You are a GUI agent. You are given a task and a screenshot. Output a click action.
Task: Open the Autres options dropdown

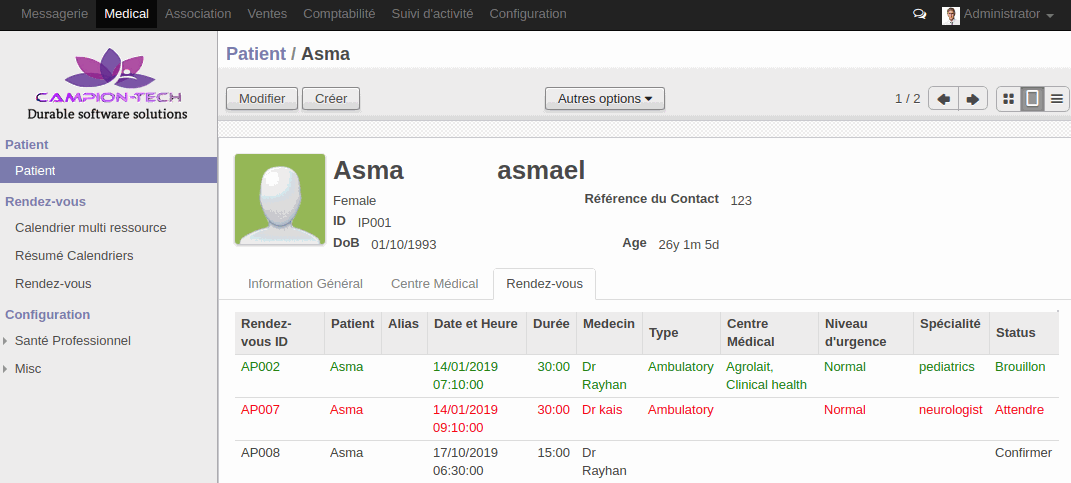604,98
